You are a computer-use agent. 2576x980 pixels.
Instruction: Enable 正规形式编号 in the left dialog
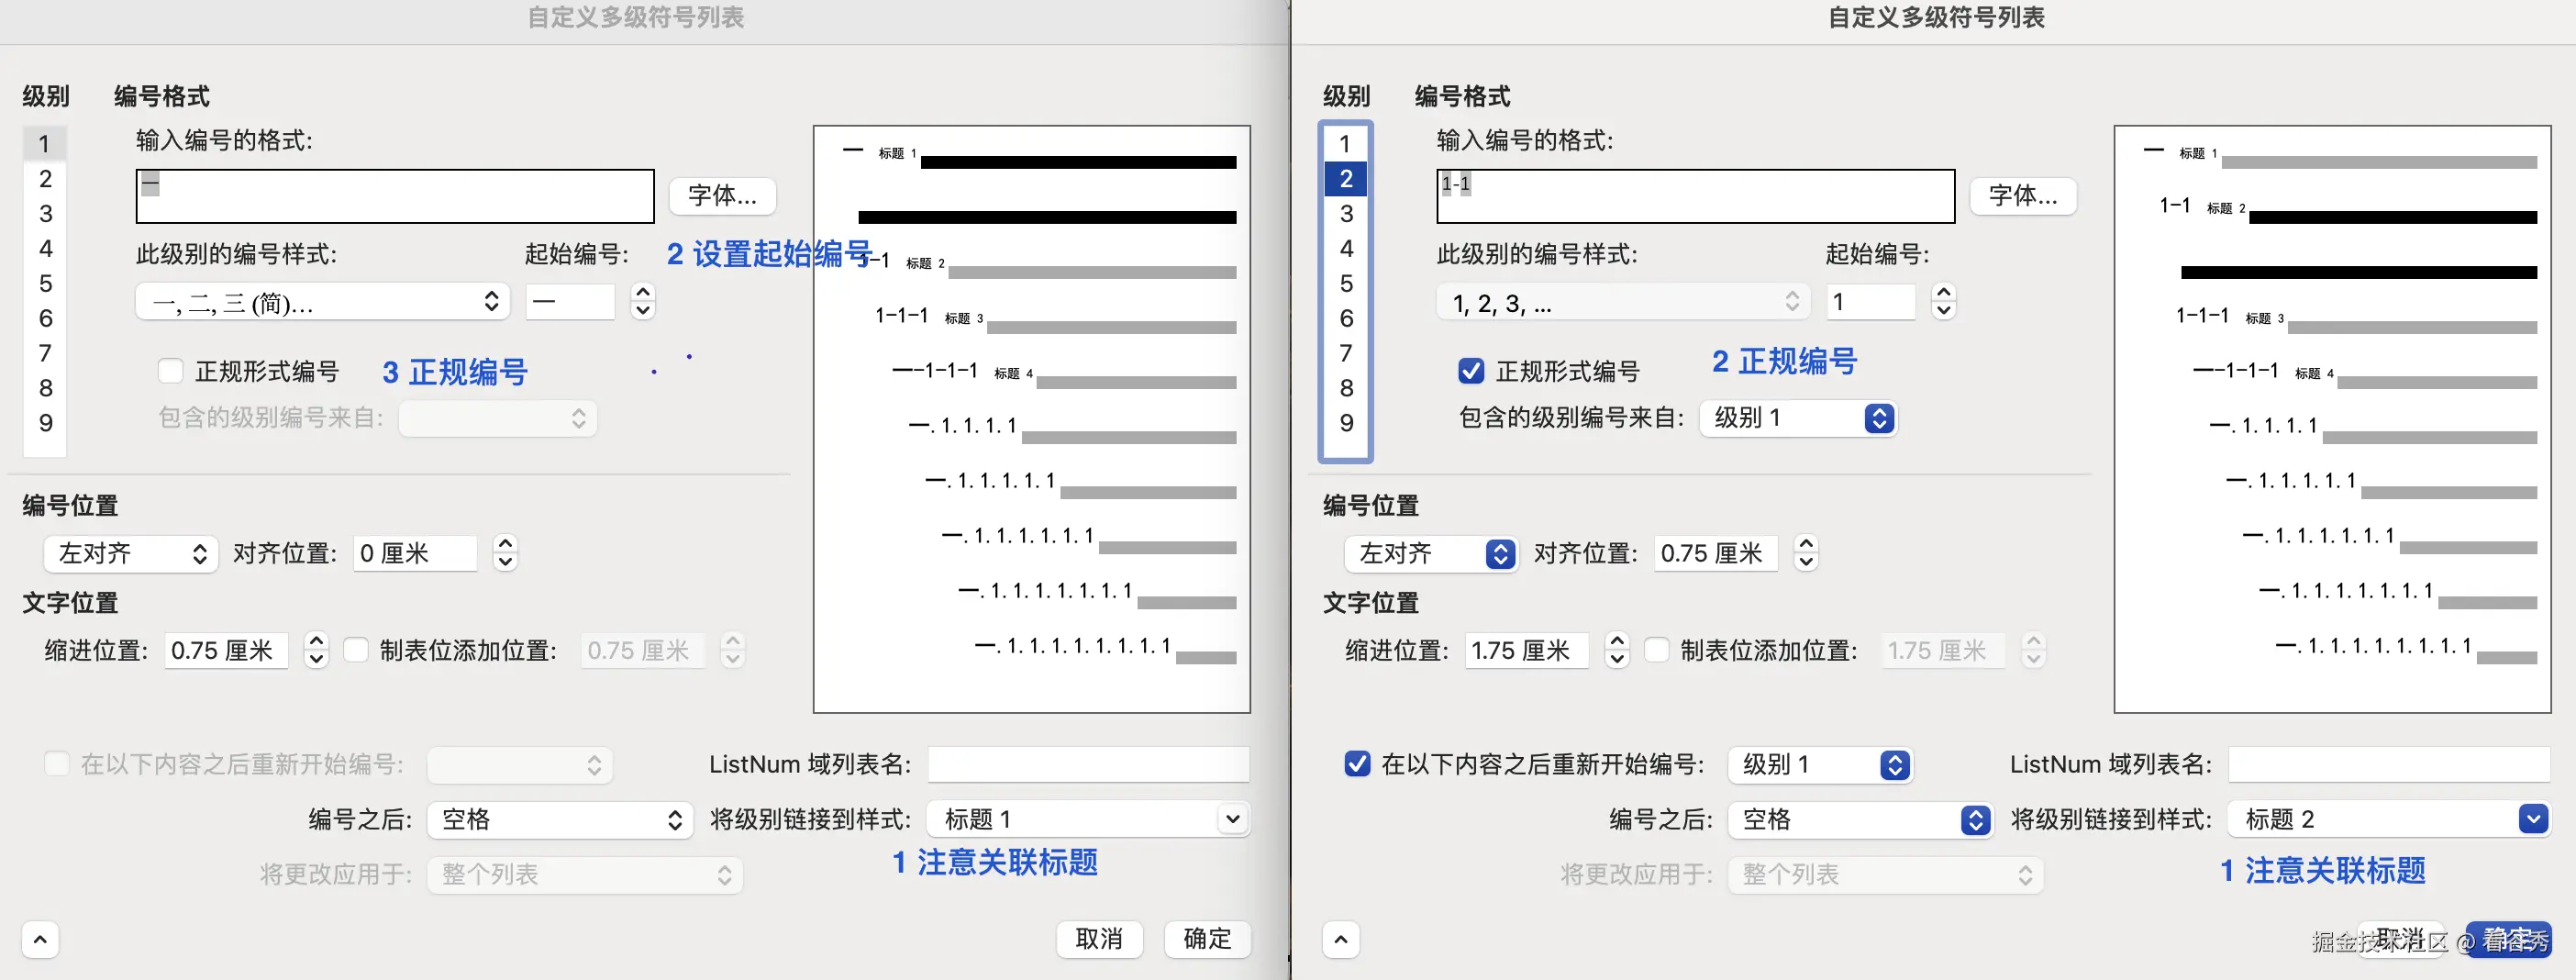[x=170, y=371]
